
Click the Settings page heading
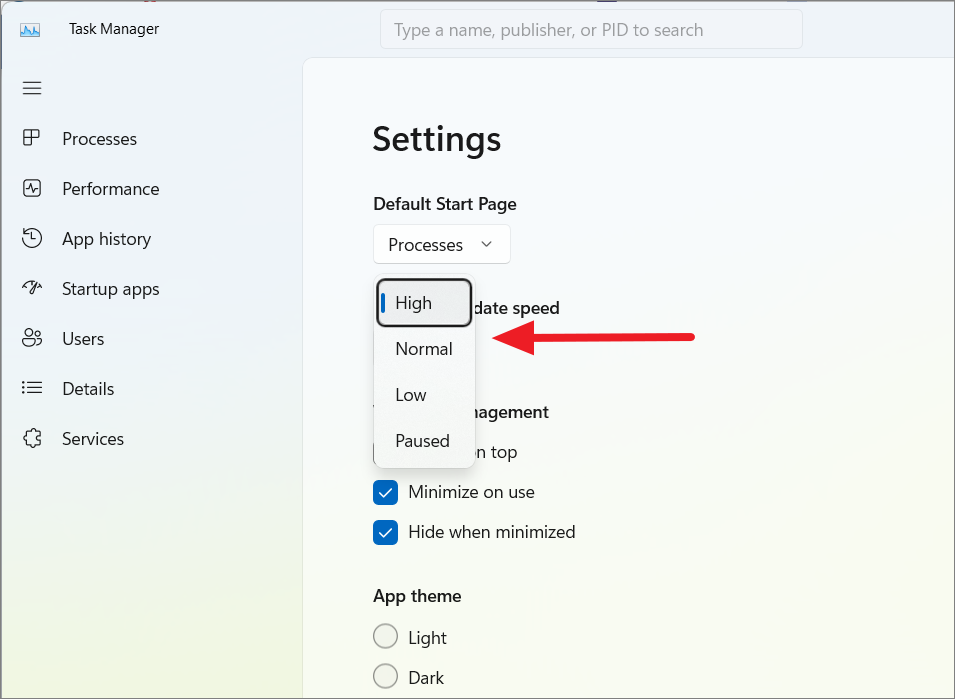click(x=437, y=140)
